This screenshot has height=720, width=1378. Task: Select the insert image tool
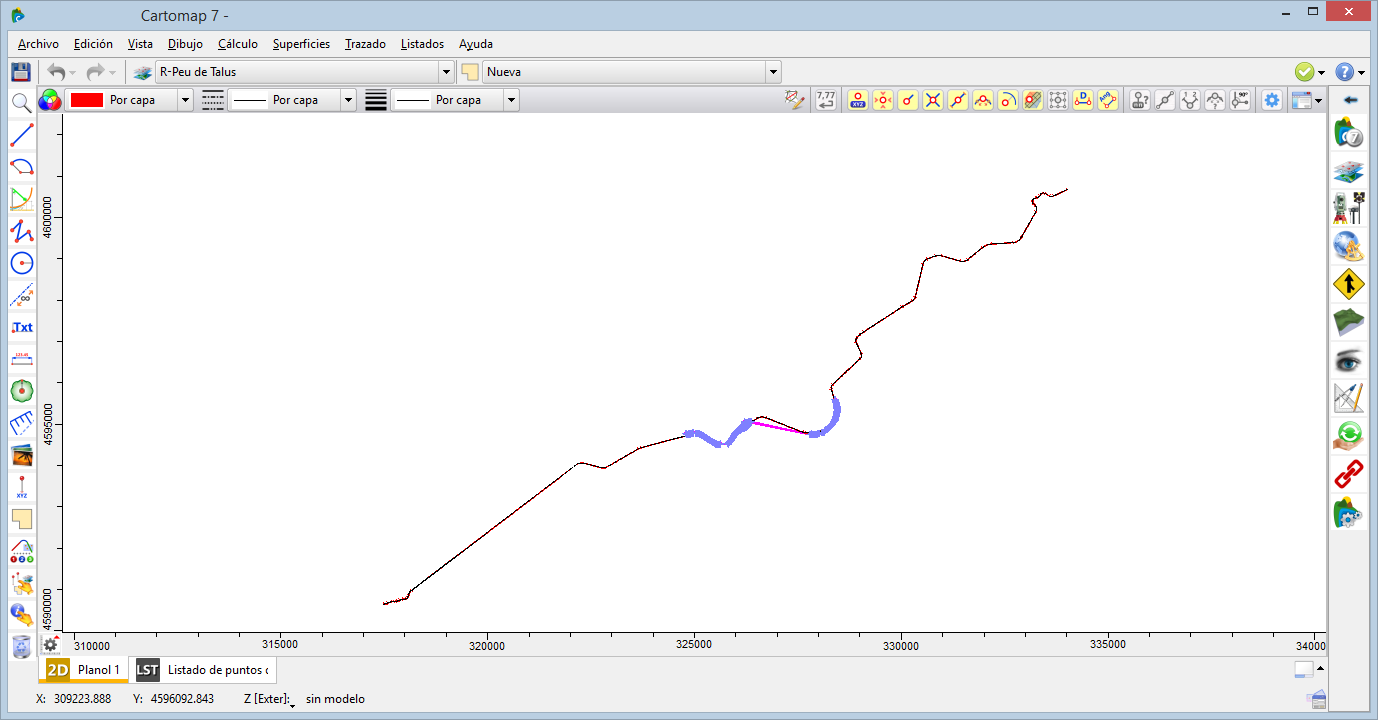click(x=22, y=456)
